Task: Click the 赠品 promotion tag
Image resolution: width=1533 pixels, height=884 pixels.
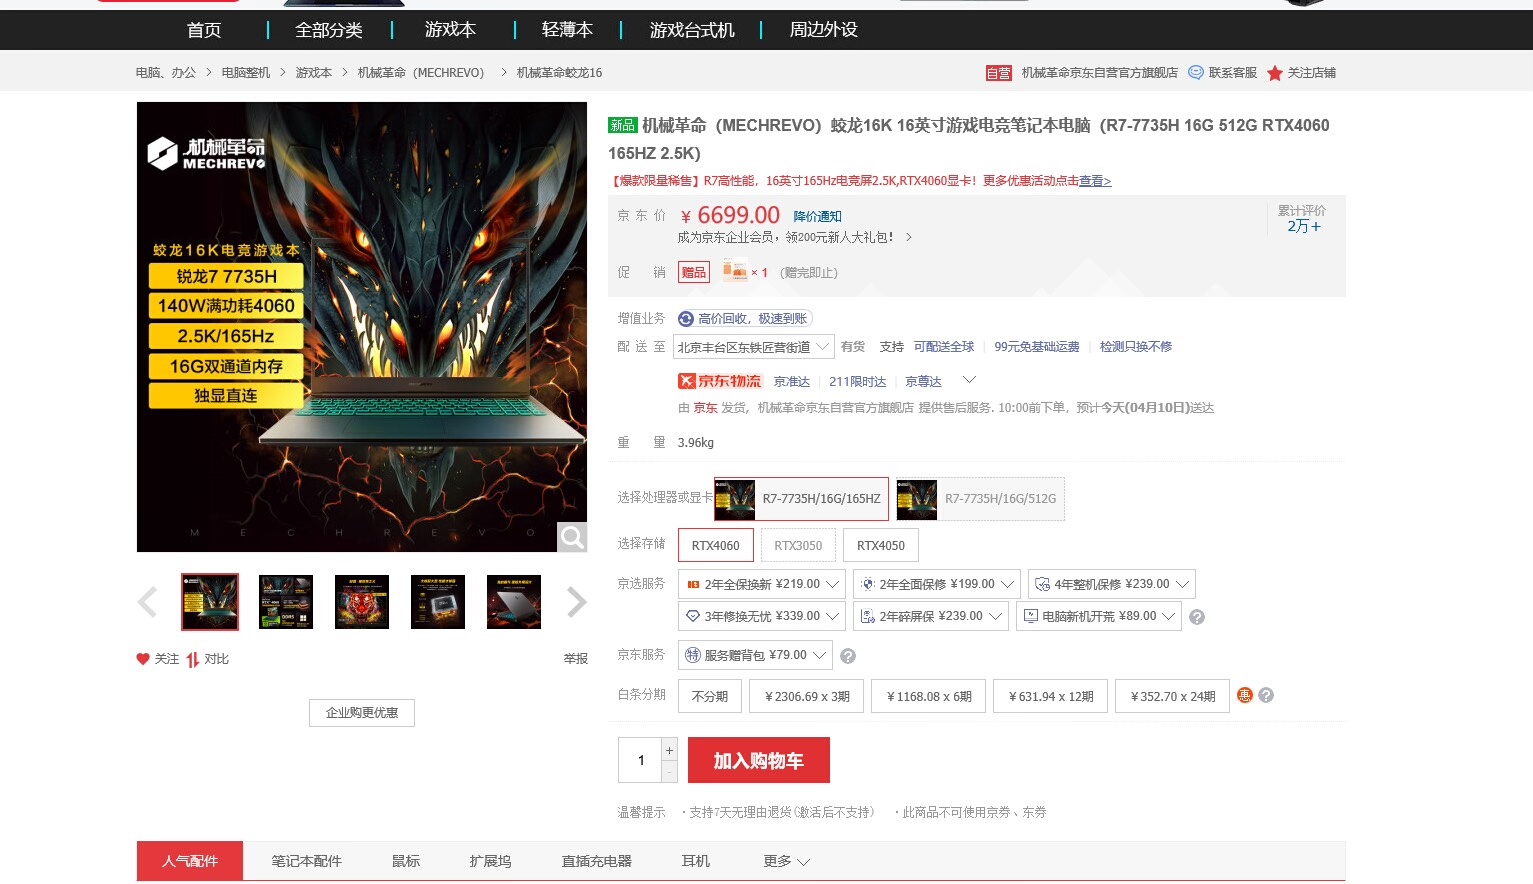Action: 694,272
